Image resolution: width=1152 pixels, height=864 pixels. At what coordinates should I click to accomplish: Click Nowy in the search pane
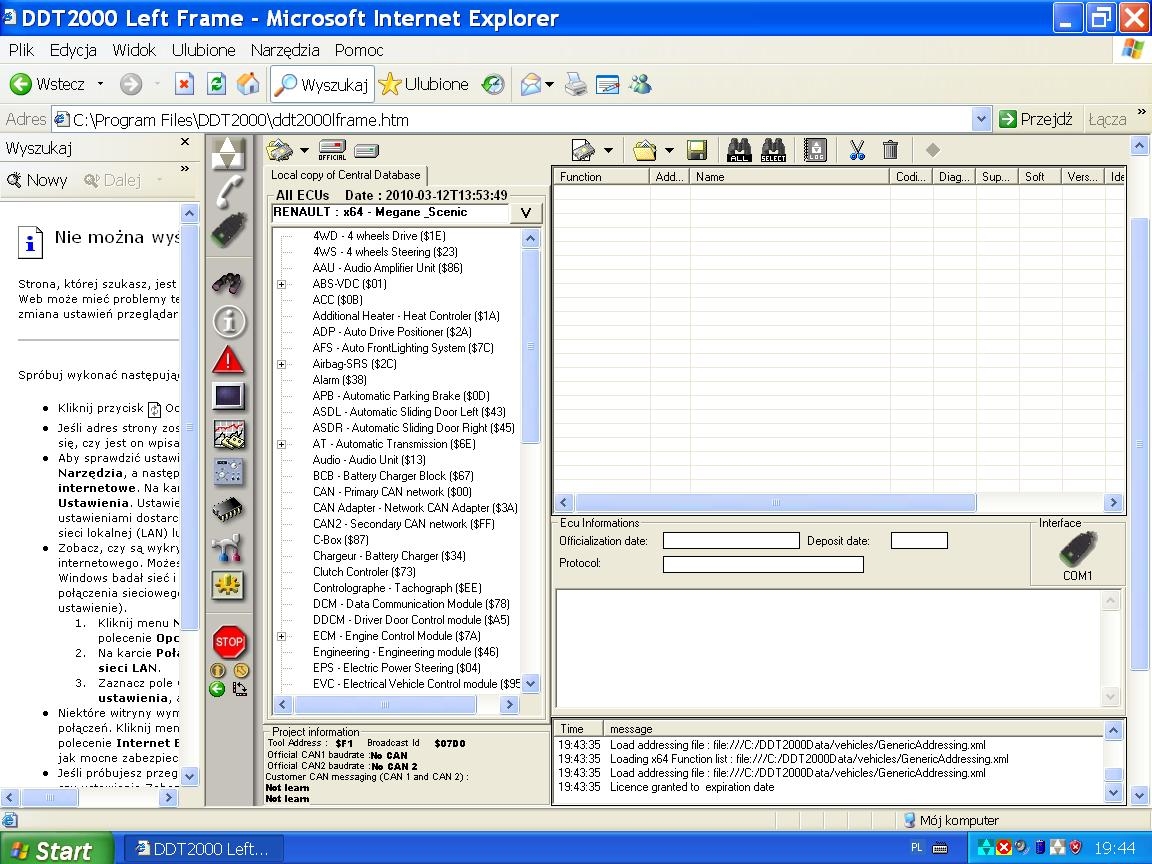tap(37, 180)
